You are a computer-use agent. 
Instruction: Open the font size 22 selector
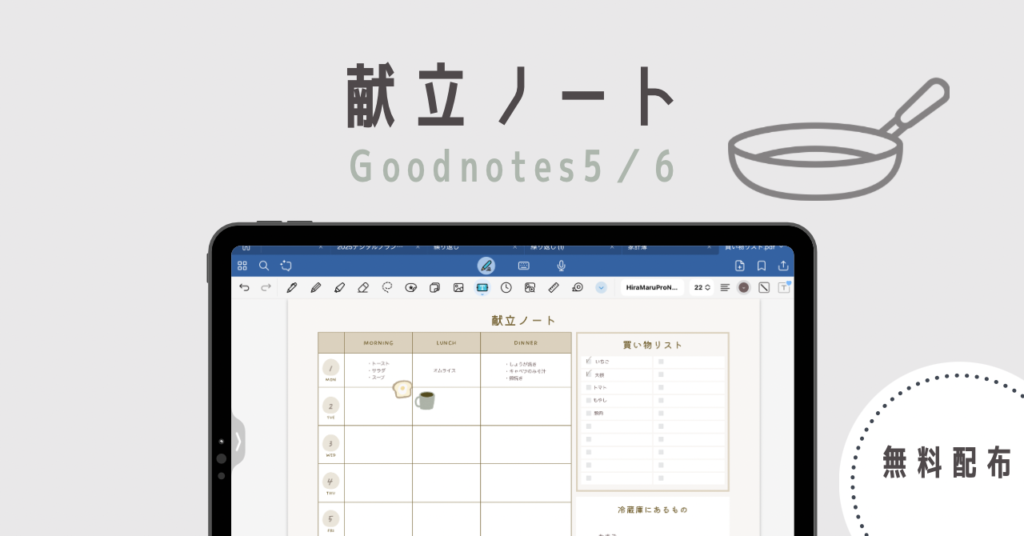[702, 287]
